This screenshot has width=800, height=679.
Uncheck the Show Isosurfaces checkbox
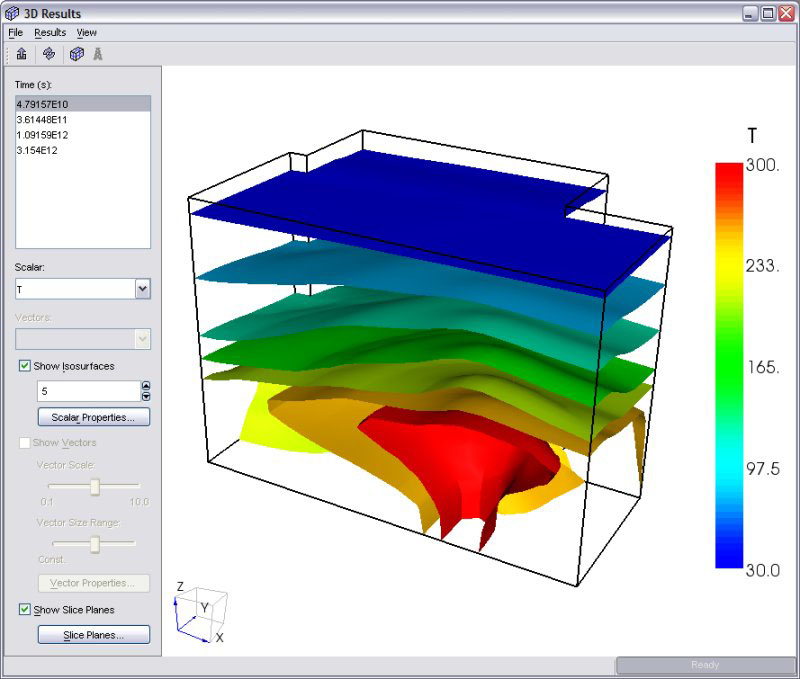coord(24,366)
